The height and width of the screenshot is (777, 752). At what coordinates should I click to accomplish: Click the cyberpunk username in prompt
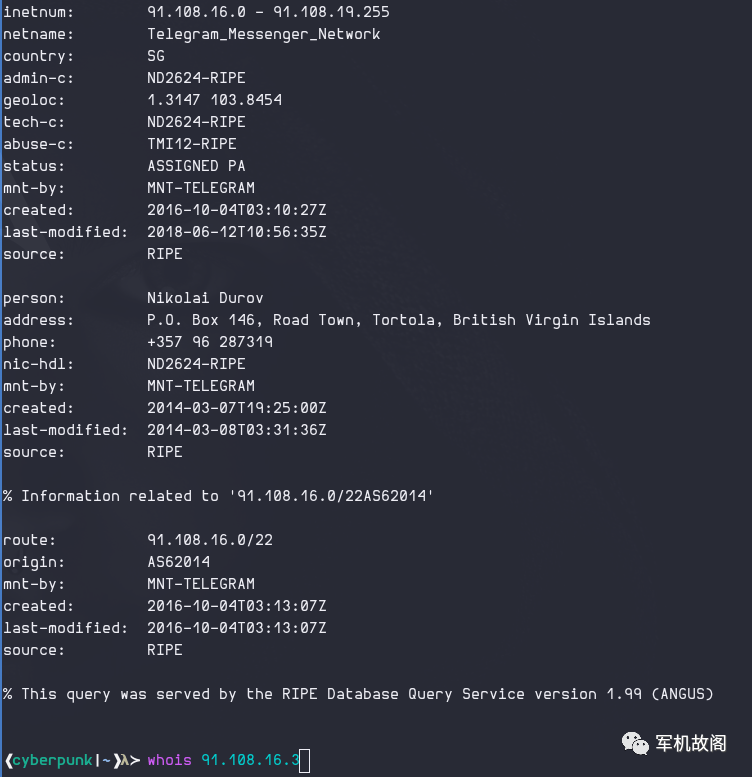(53, 761)
